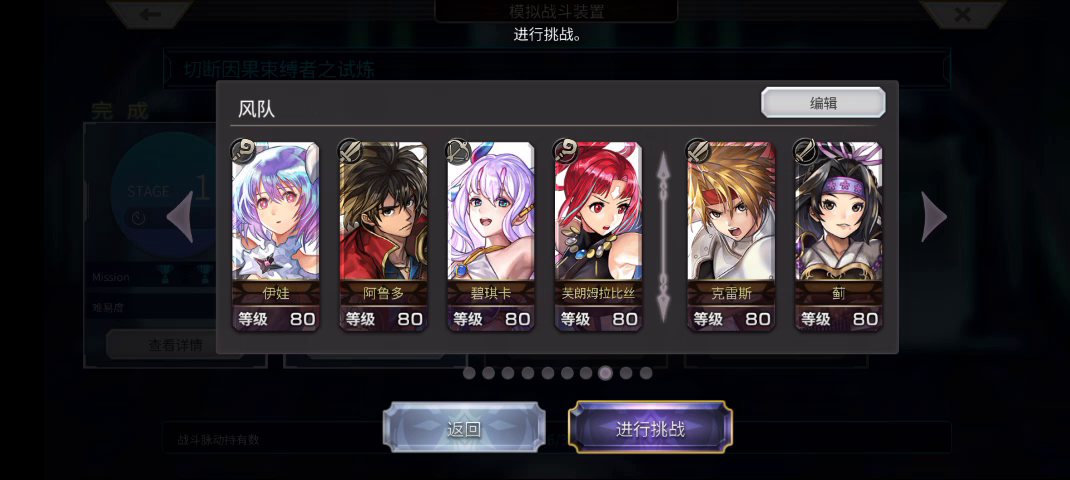1070x480 pixels.
Task: Open the 编辑 party editor
Action: [823, 103]
